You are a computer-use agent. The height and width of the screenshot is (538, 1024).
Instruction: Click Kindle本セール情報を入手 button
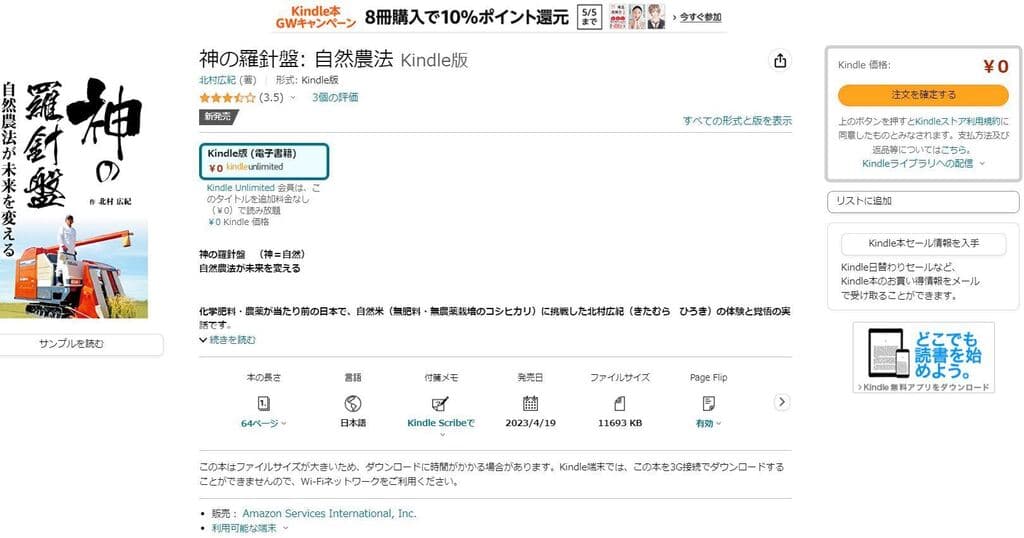coord(923,244)
